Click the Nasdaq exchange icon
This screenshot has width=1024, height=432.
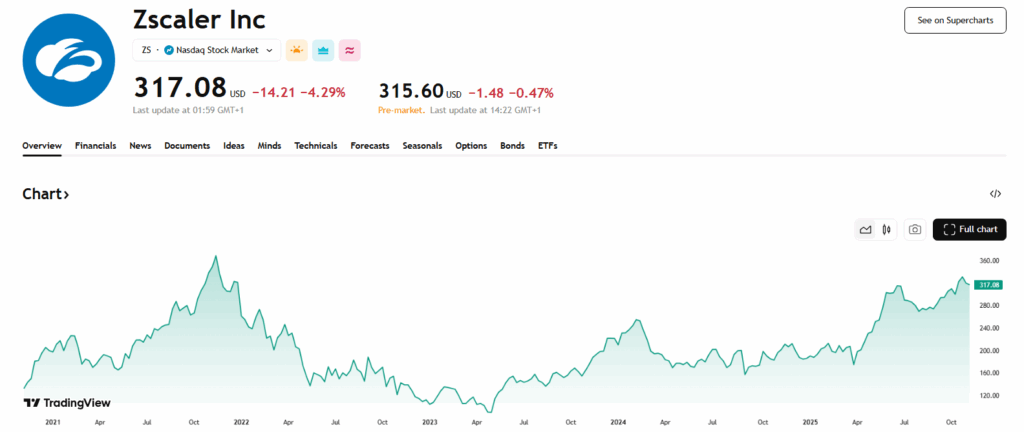click(x=169, y=49)
